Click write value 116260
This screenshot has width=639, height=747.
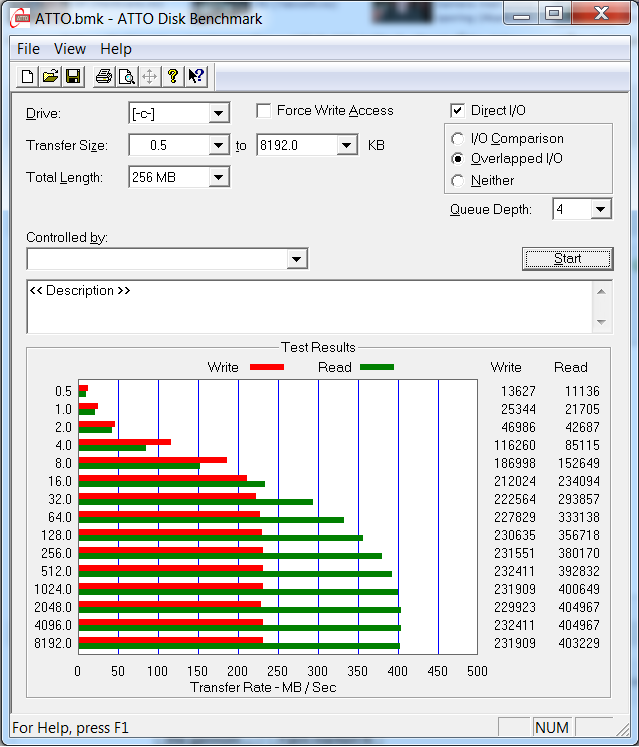point(515,445)
